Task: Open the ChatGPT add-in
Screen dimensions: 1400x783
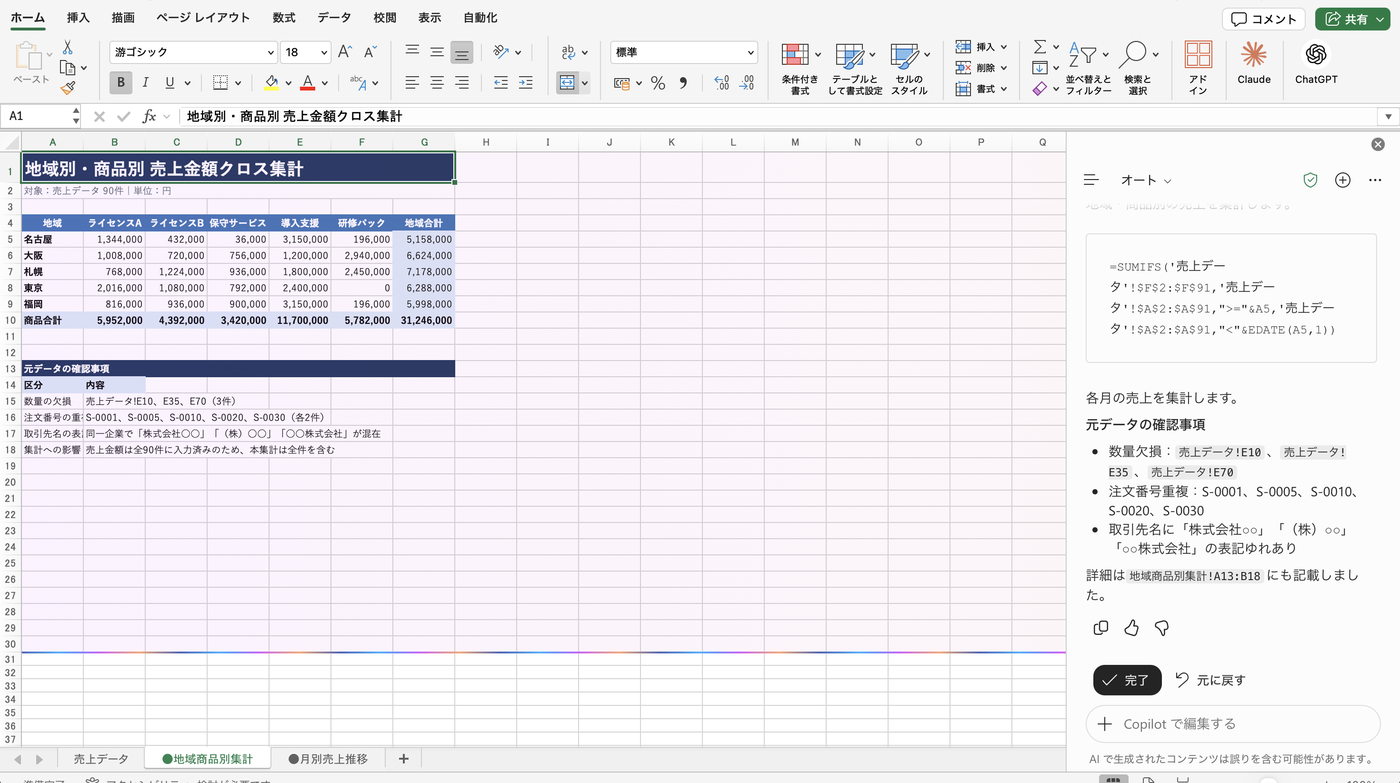Action: 1316,63
